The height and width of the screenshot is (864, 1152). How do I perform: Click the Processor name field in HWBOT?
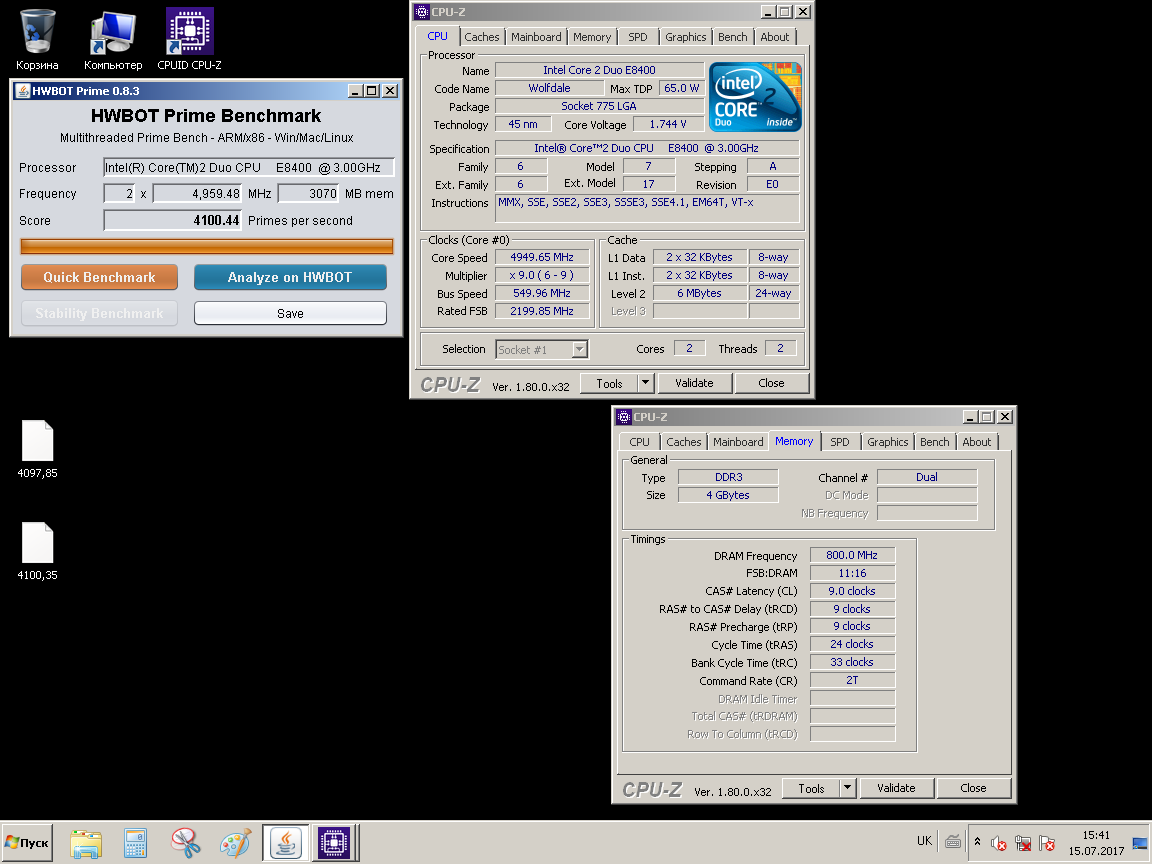point(249,168)
